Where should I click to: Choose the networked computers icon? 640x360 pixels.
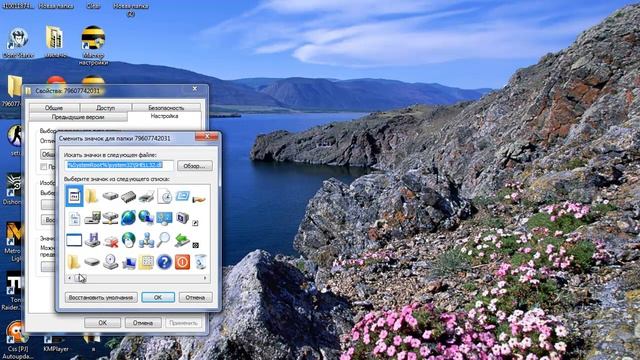pyautogui.click(x=146, y=240)
